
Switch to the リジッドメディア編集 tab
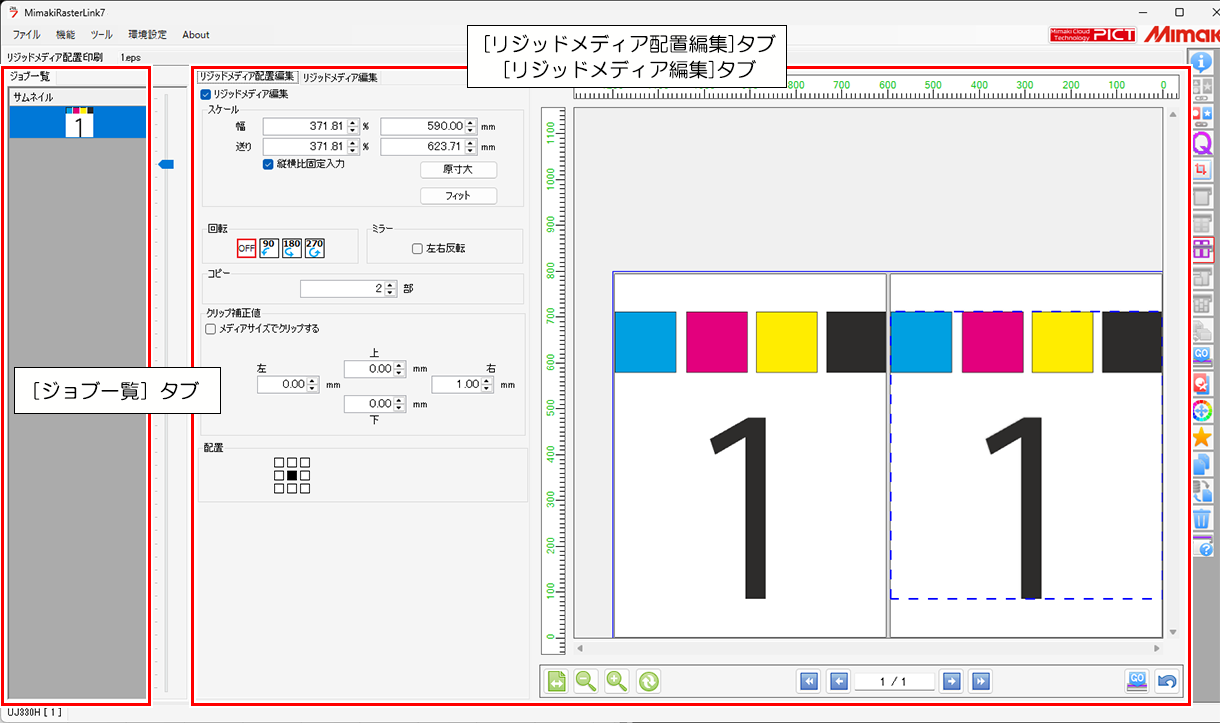[340, 75]
